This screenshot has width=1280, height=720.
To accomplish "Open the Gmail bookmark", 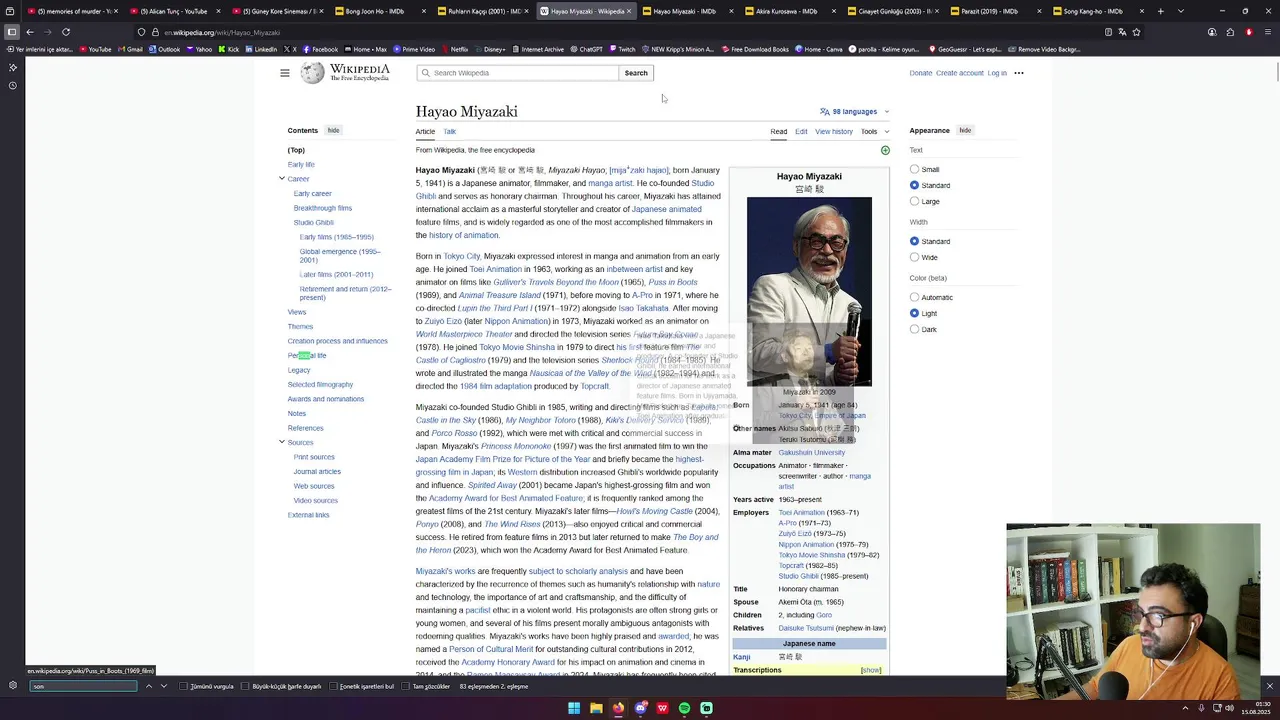I will pyautogui.click(x=130, y=49).
